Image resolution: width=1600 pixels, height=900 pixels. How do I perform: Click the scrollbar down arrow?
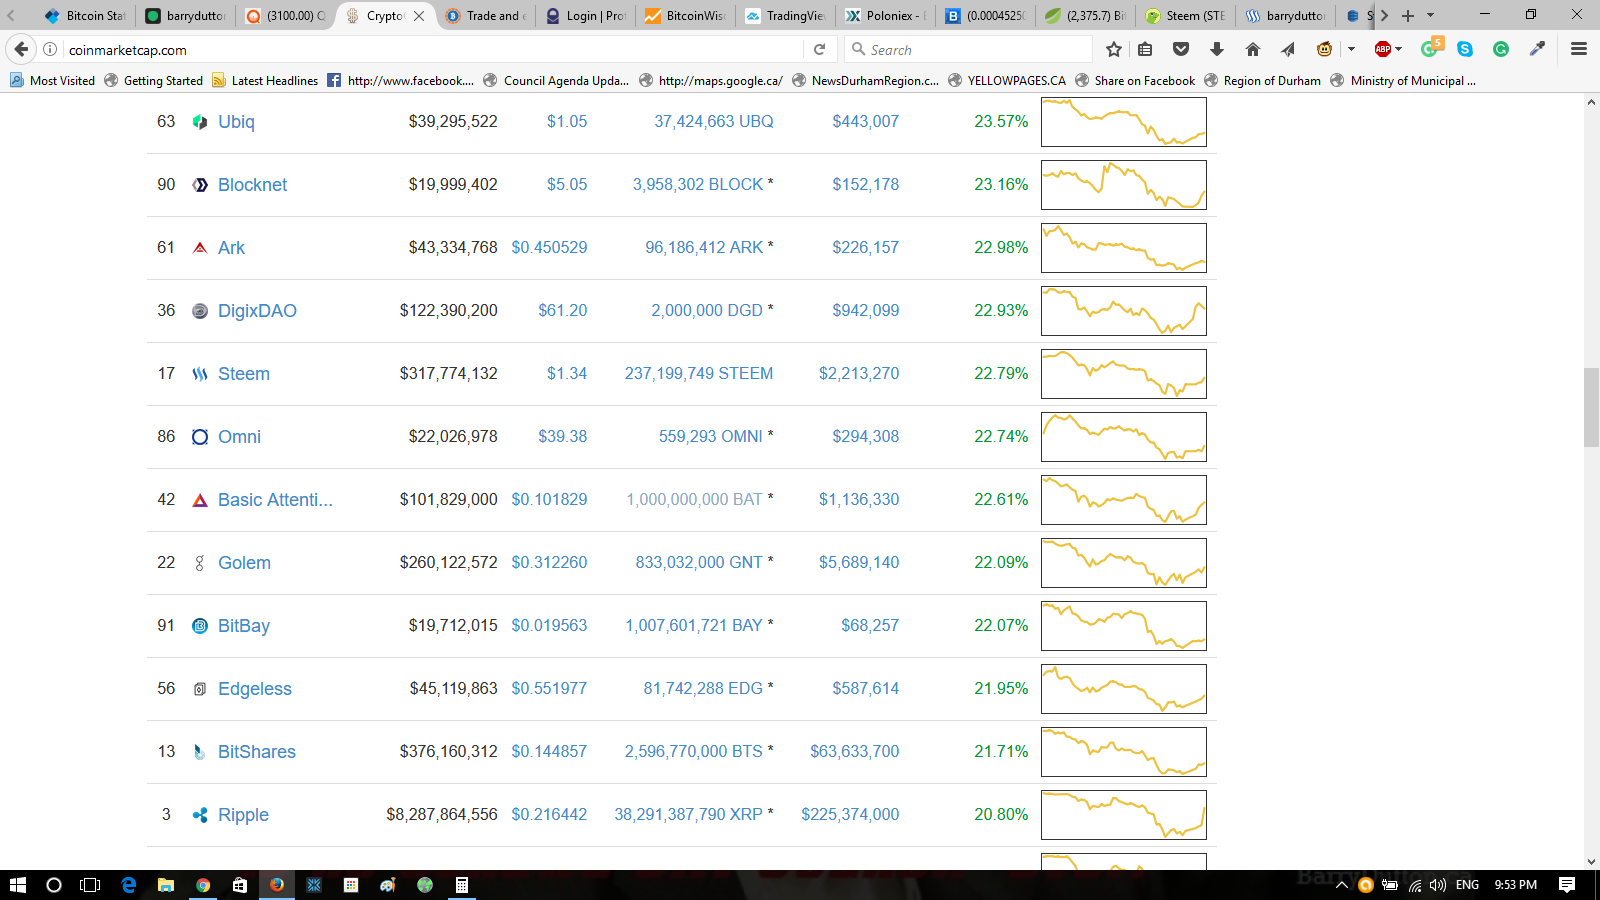(1591, 861)
